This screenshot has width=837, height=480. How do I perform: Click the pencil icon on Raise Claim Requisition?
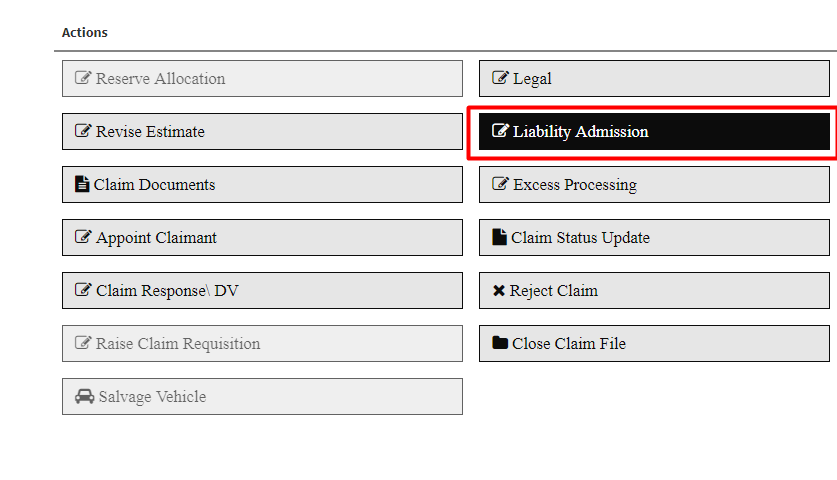click(x=84, y=344)
